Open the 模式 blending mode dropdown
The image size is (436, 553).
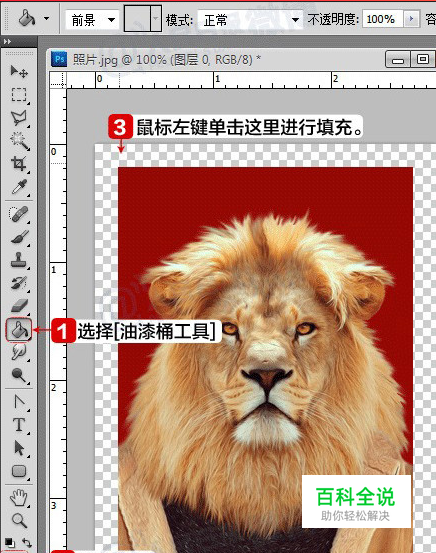pos(250,20)
